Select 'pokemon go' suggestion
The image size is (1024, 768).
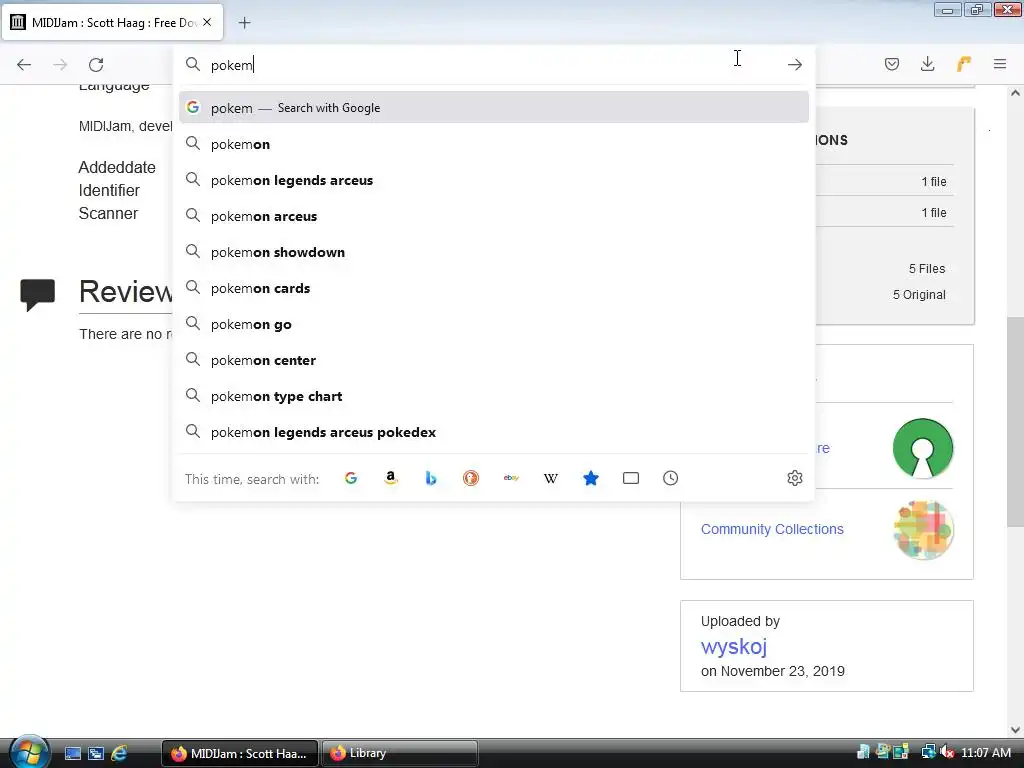[x=494, y=325]
